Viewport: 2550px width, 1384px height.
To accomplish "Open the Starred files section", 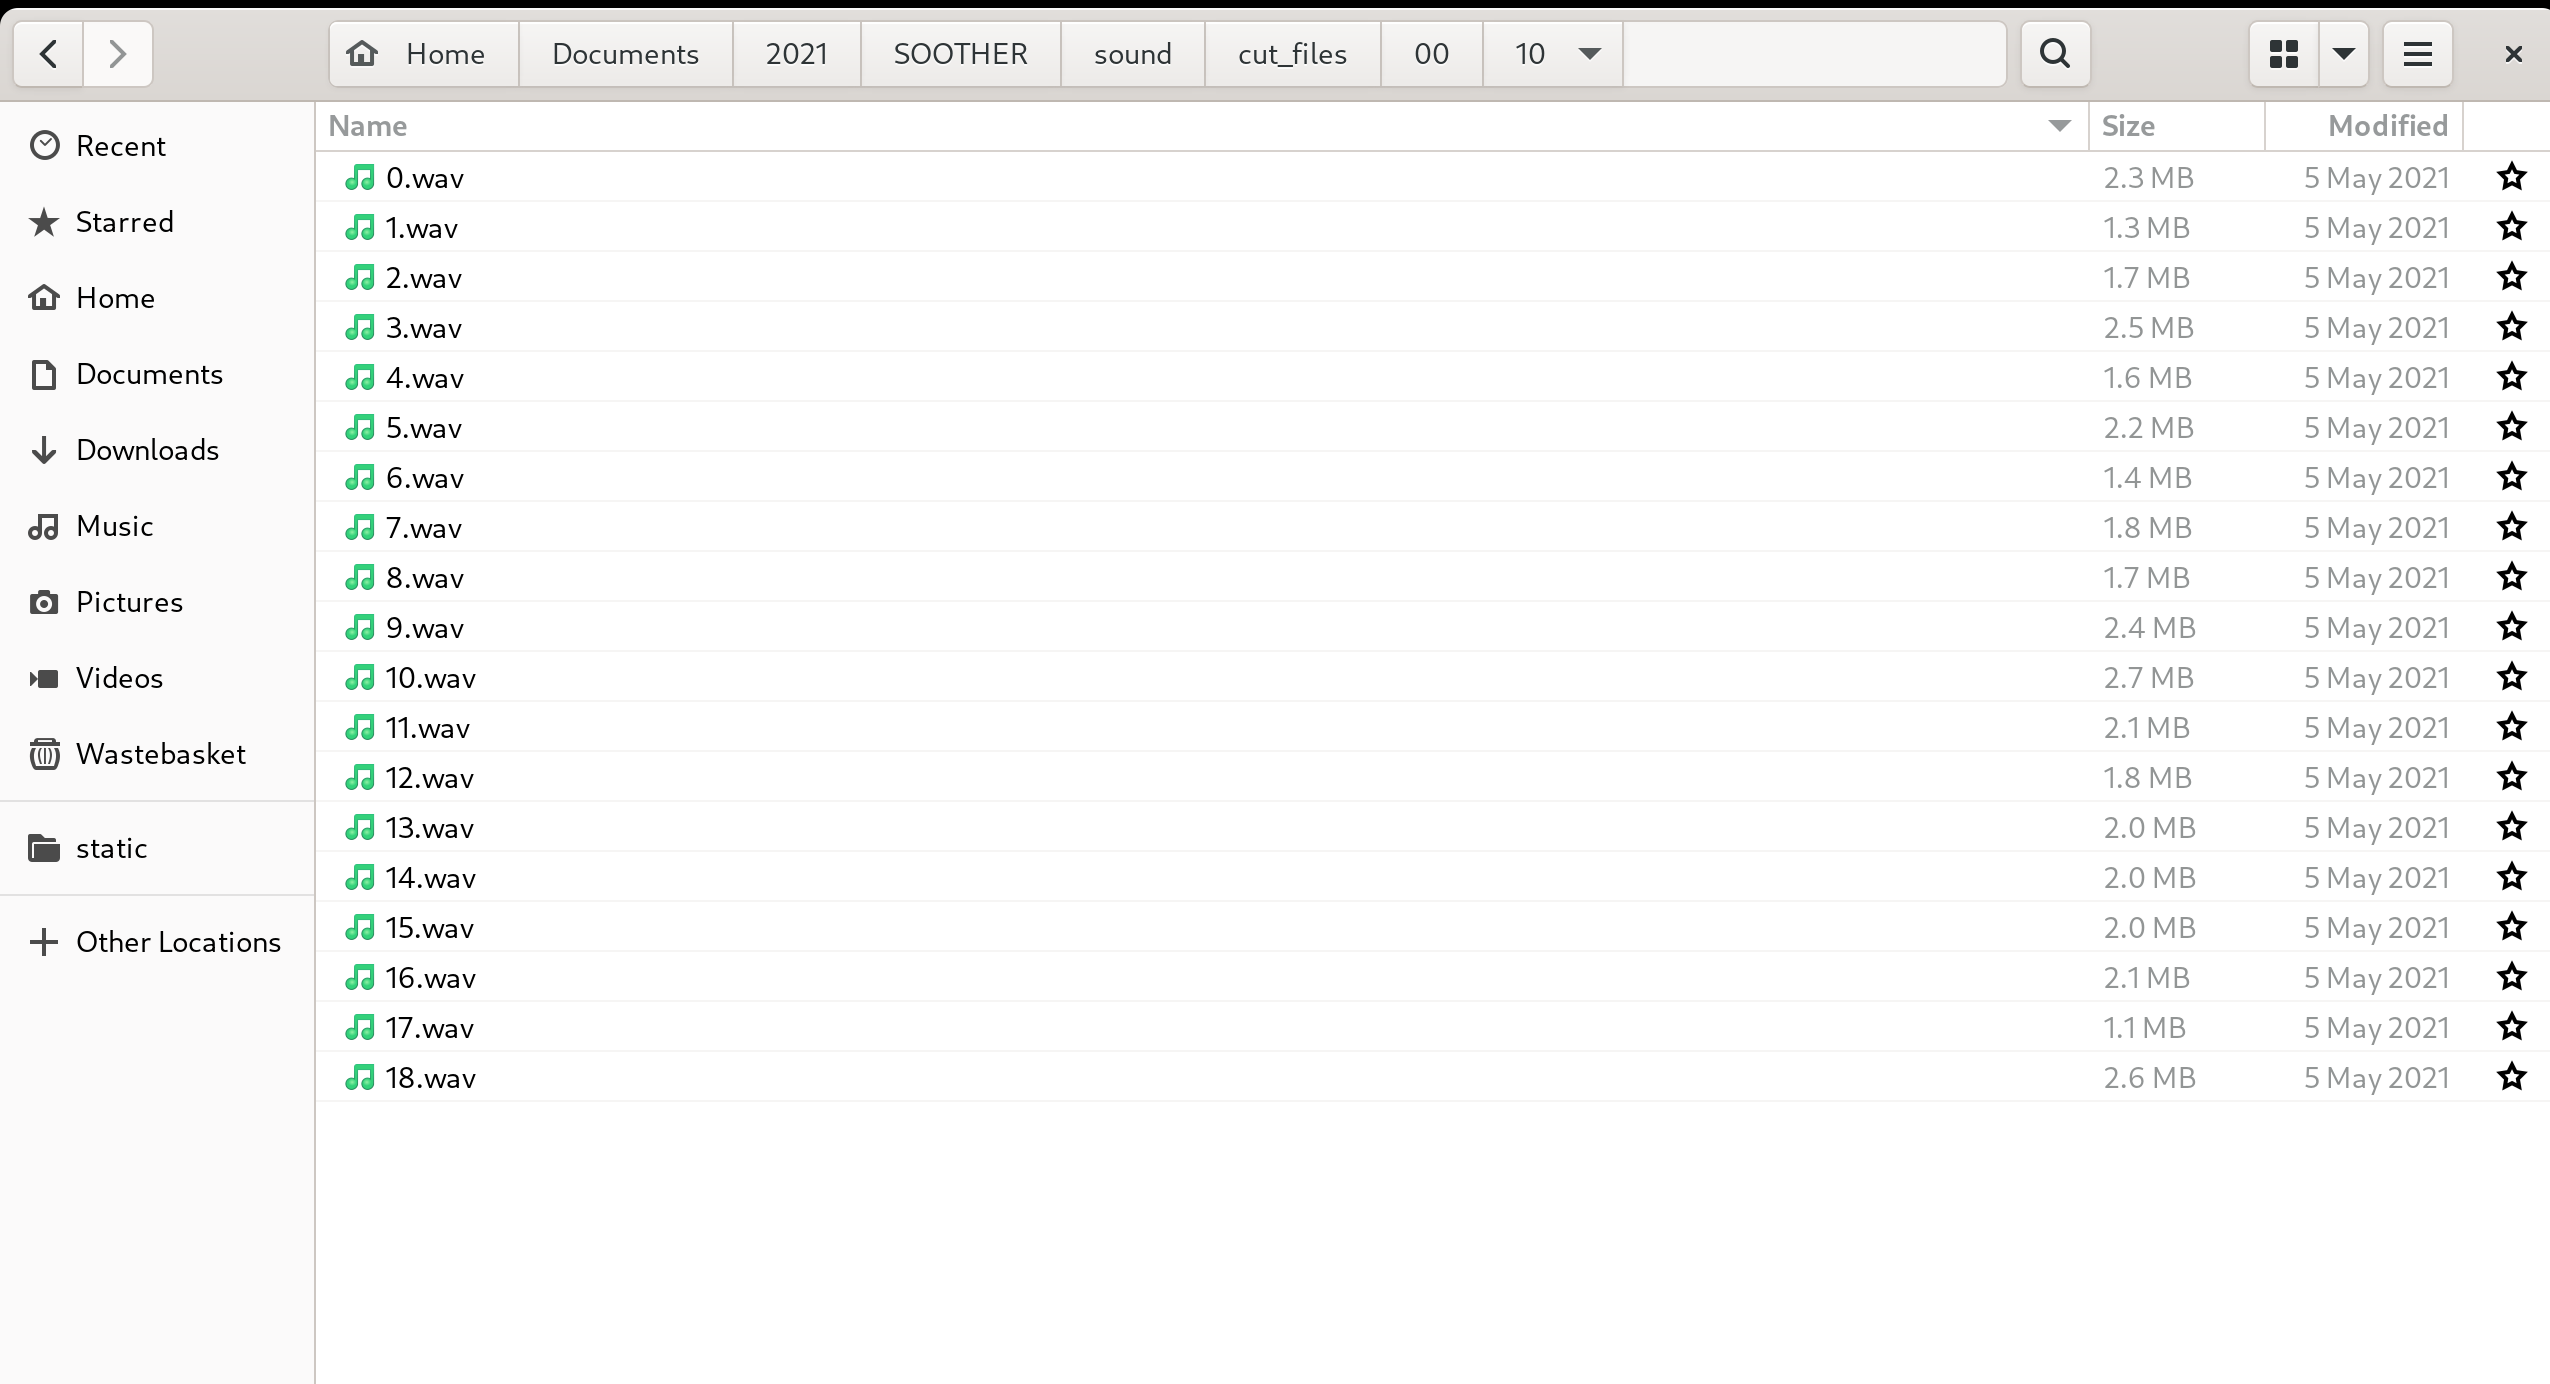I will tap(124, 221).
